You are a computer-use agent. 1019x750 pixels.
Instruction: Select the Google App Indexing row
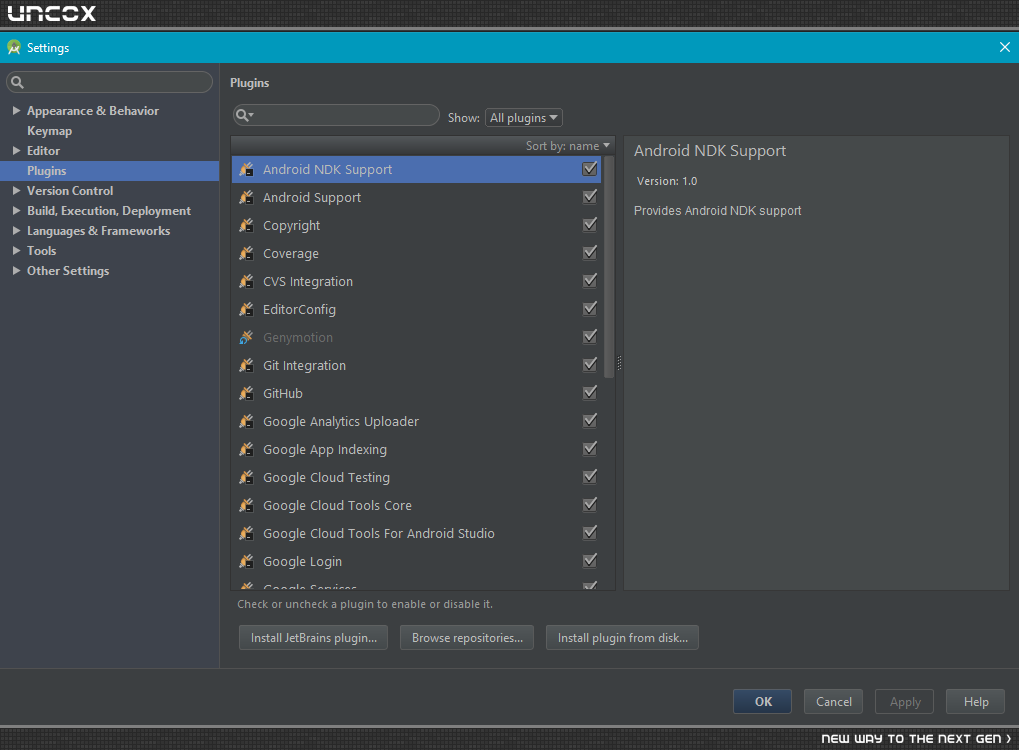(x=417, y=449)
